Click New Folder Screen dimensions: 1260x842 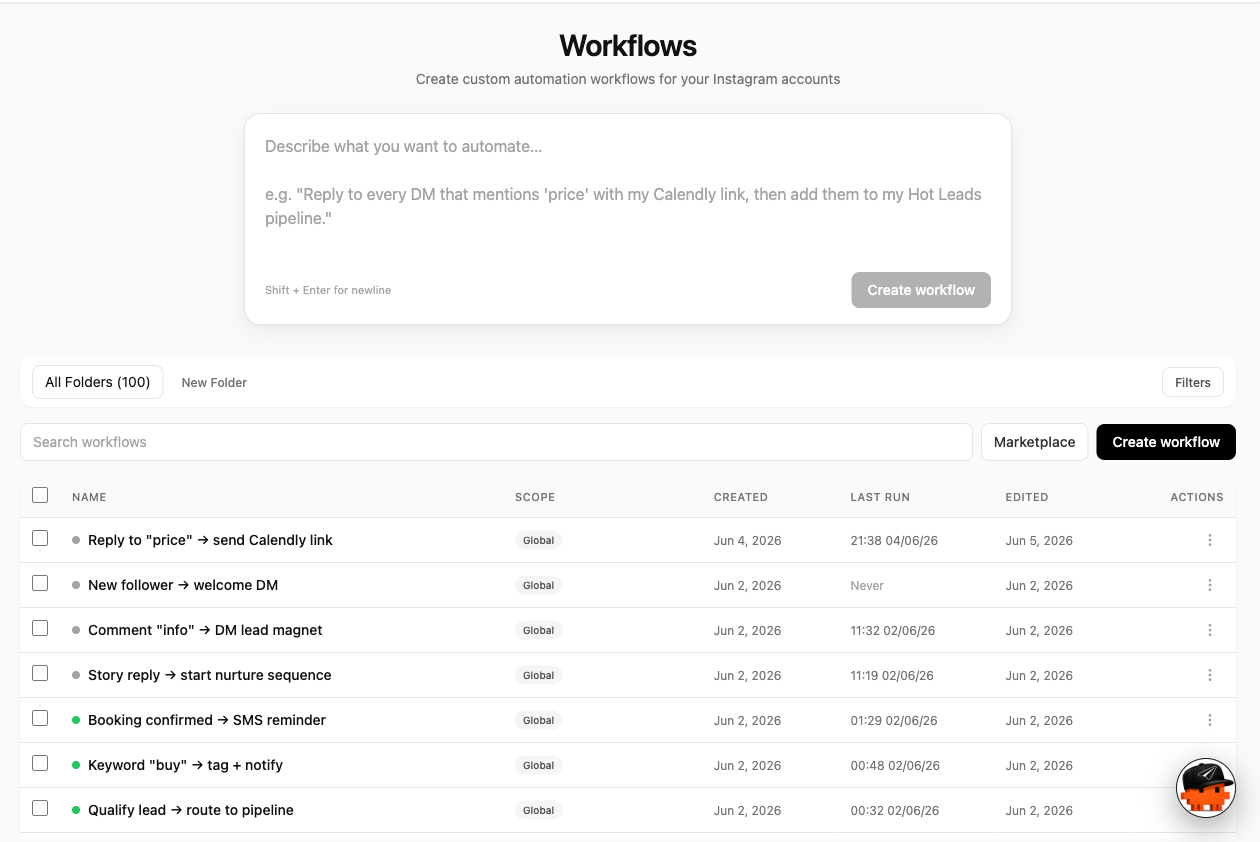point(214,382)
